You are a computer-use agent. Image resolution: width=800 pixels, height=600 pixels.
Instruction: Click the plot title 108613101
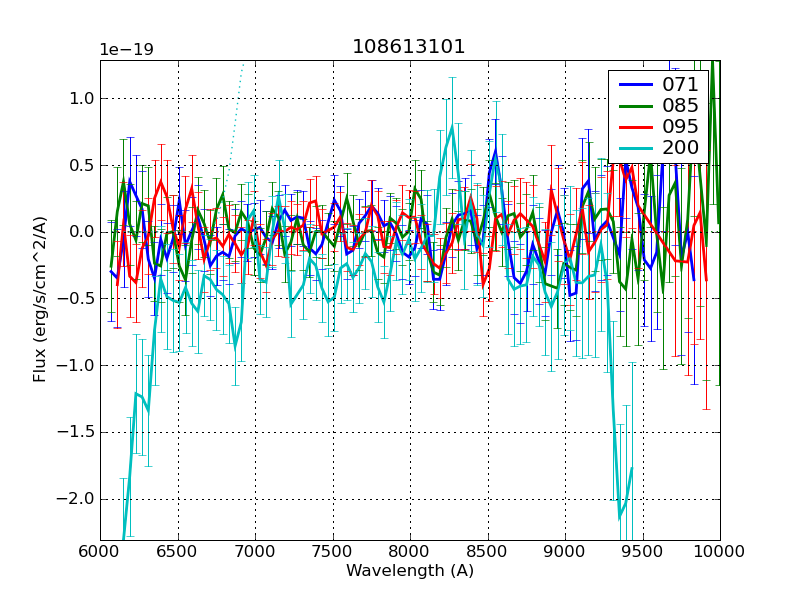point(409,47)
